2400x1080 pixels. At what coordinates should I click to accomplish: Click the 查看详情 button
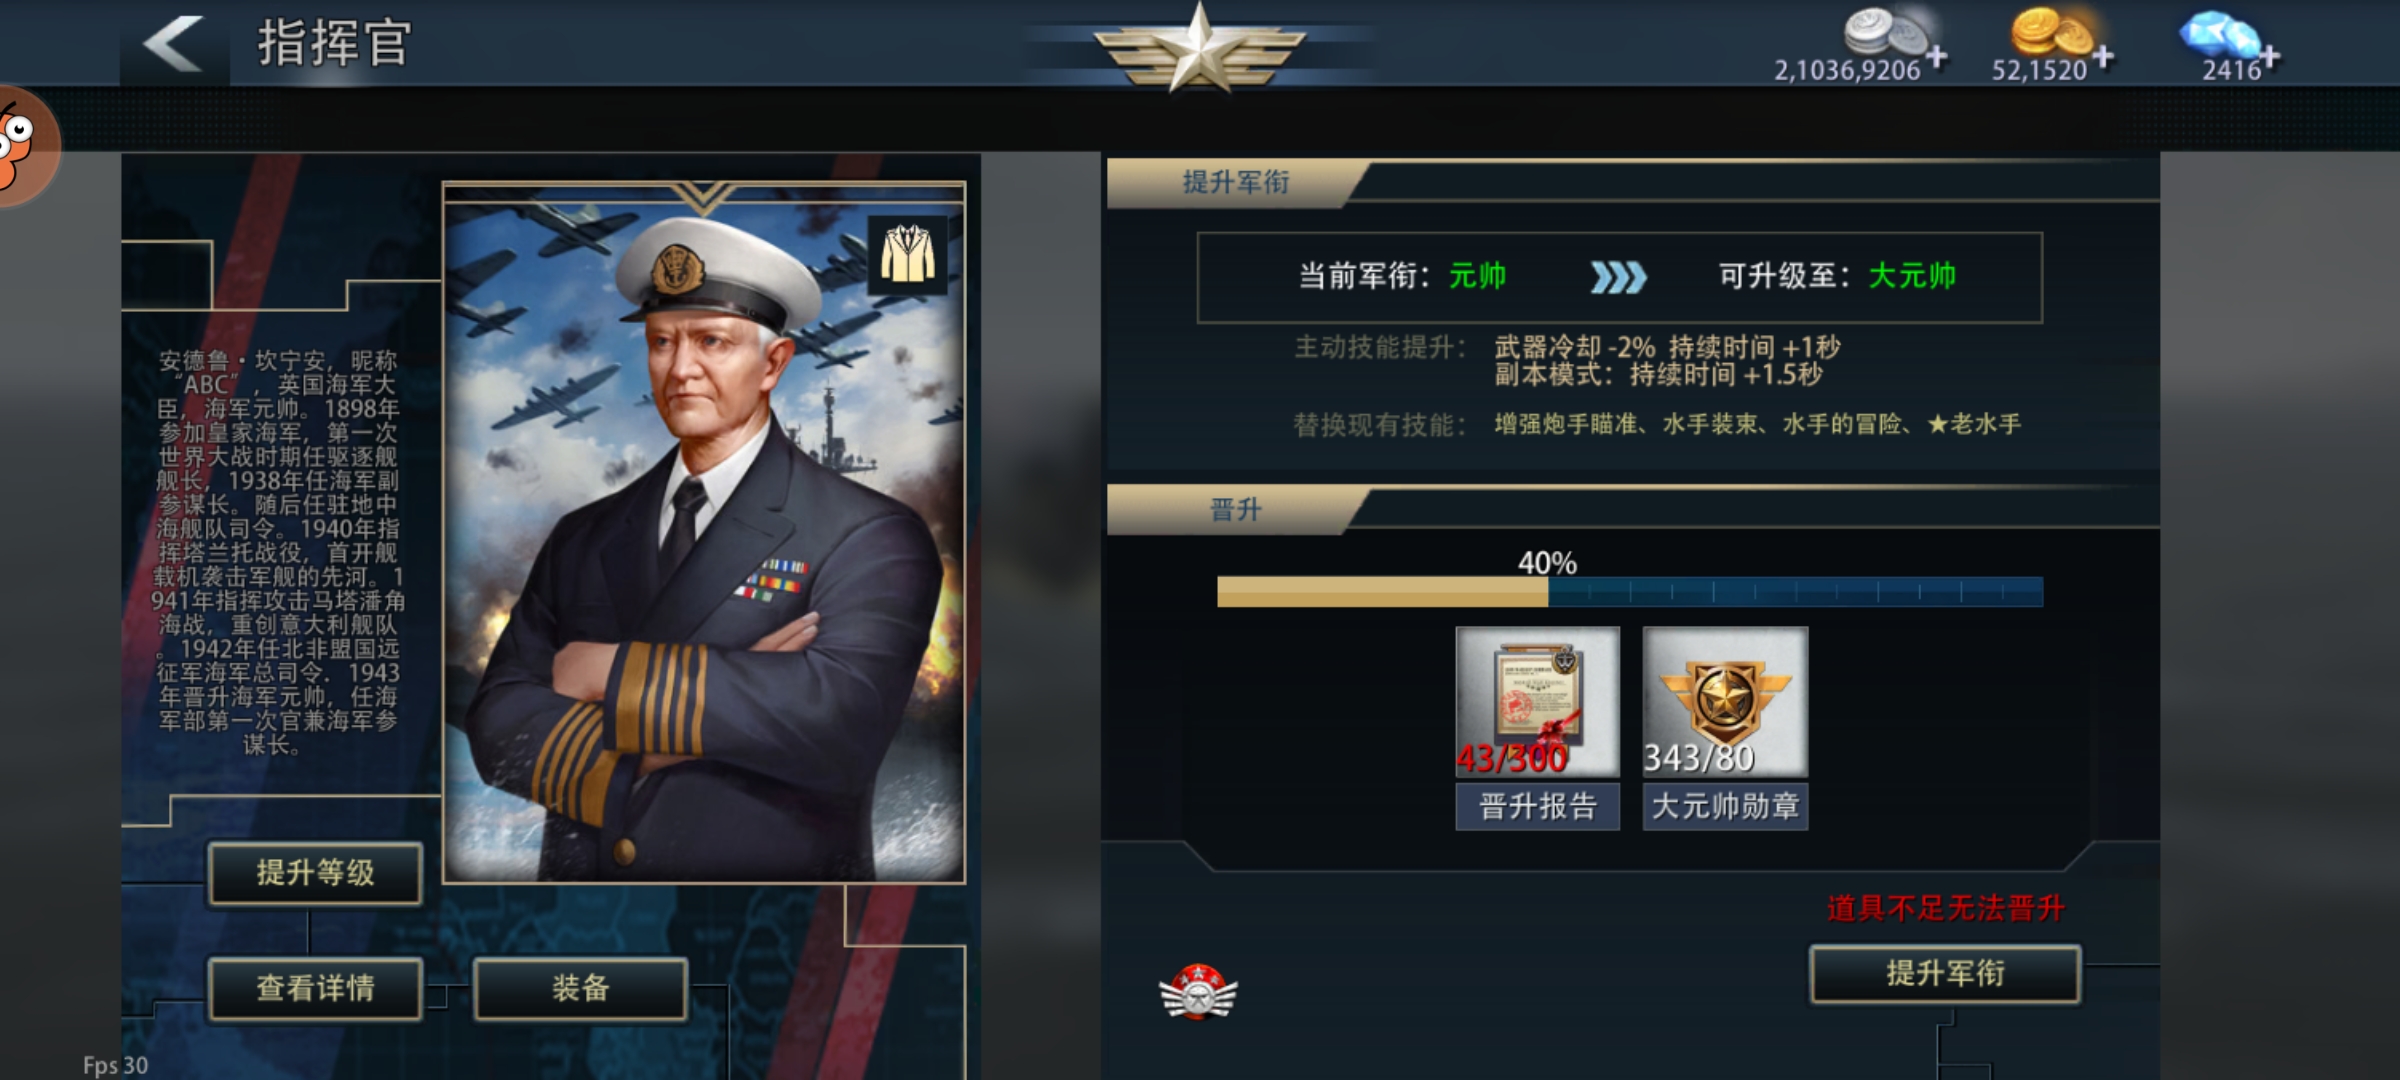click(315, 989)
